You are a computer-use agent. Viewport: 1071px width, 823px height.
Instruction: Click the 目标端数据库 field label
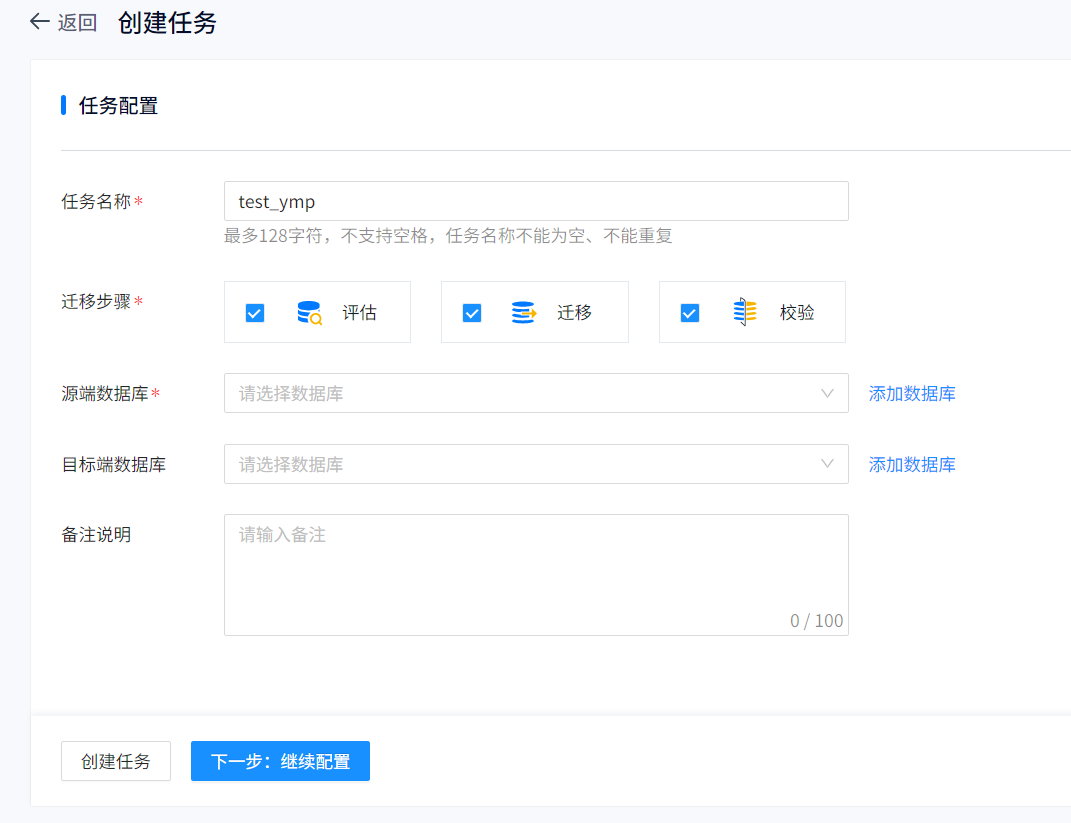pyautogui.click(x=114, y=464)
